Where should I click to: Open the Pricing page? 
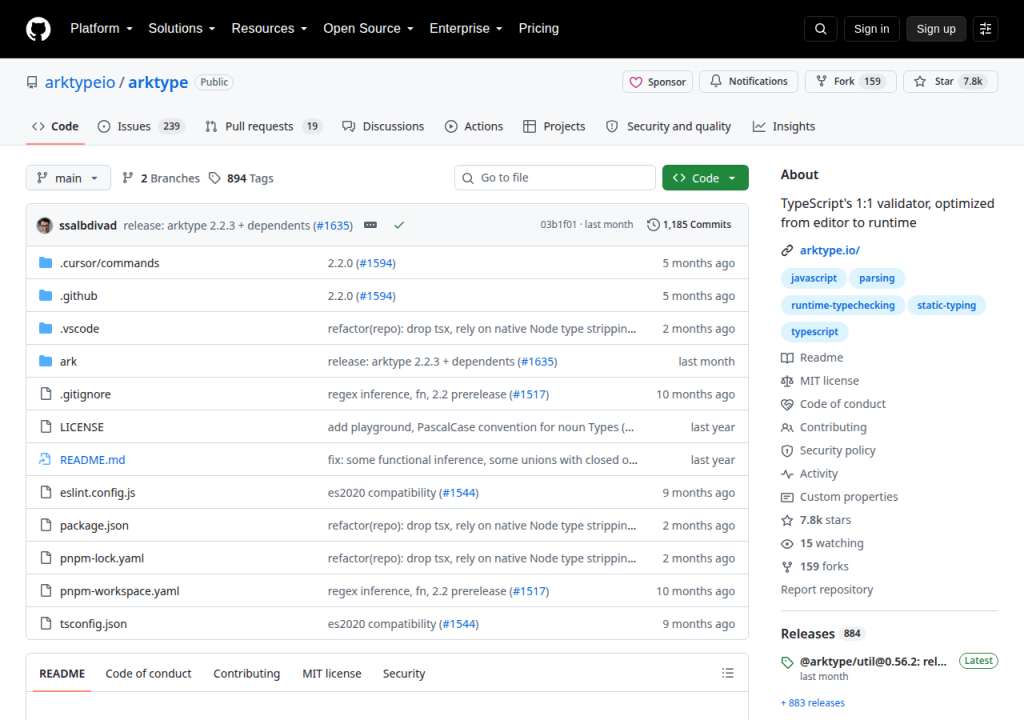(539, 29)
